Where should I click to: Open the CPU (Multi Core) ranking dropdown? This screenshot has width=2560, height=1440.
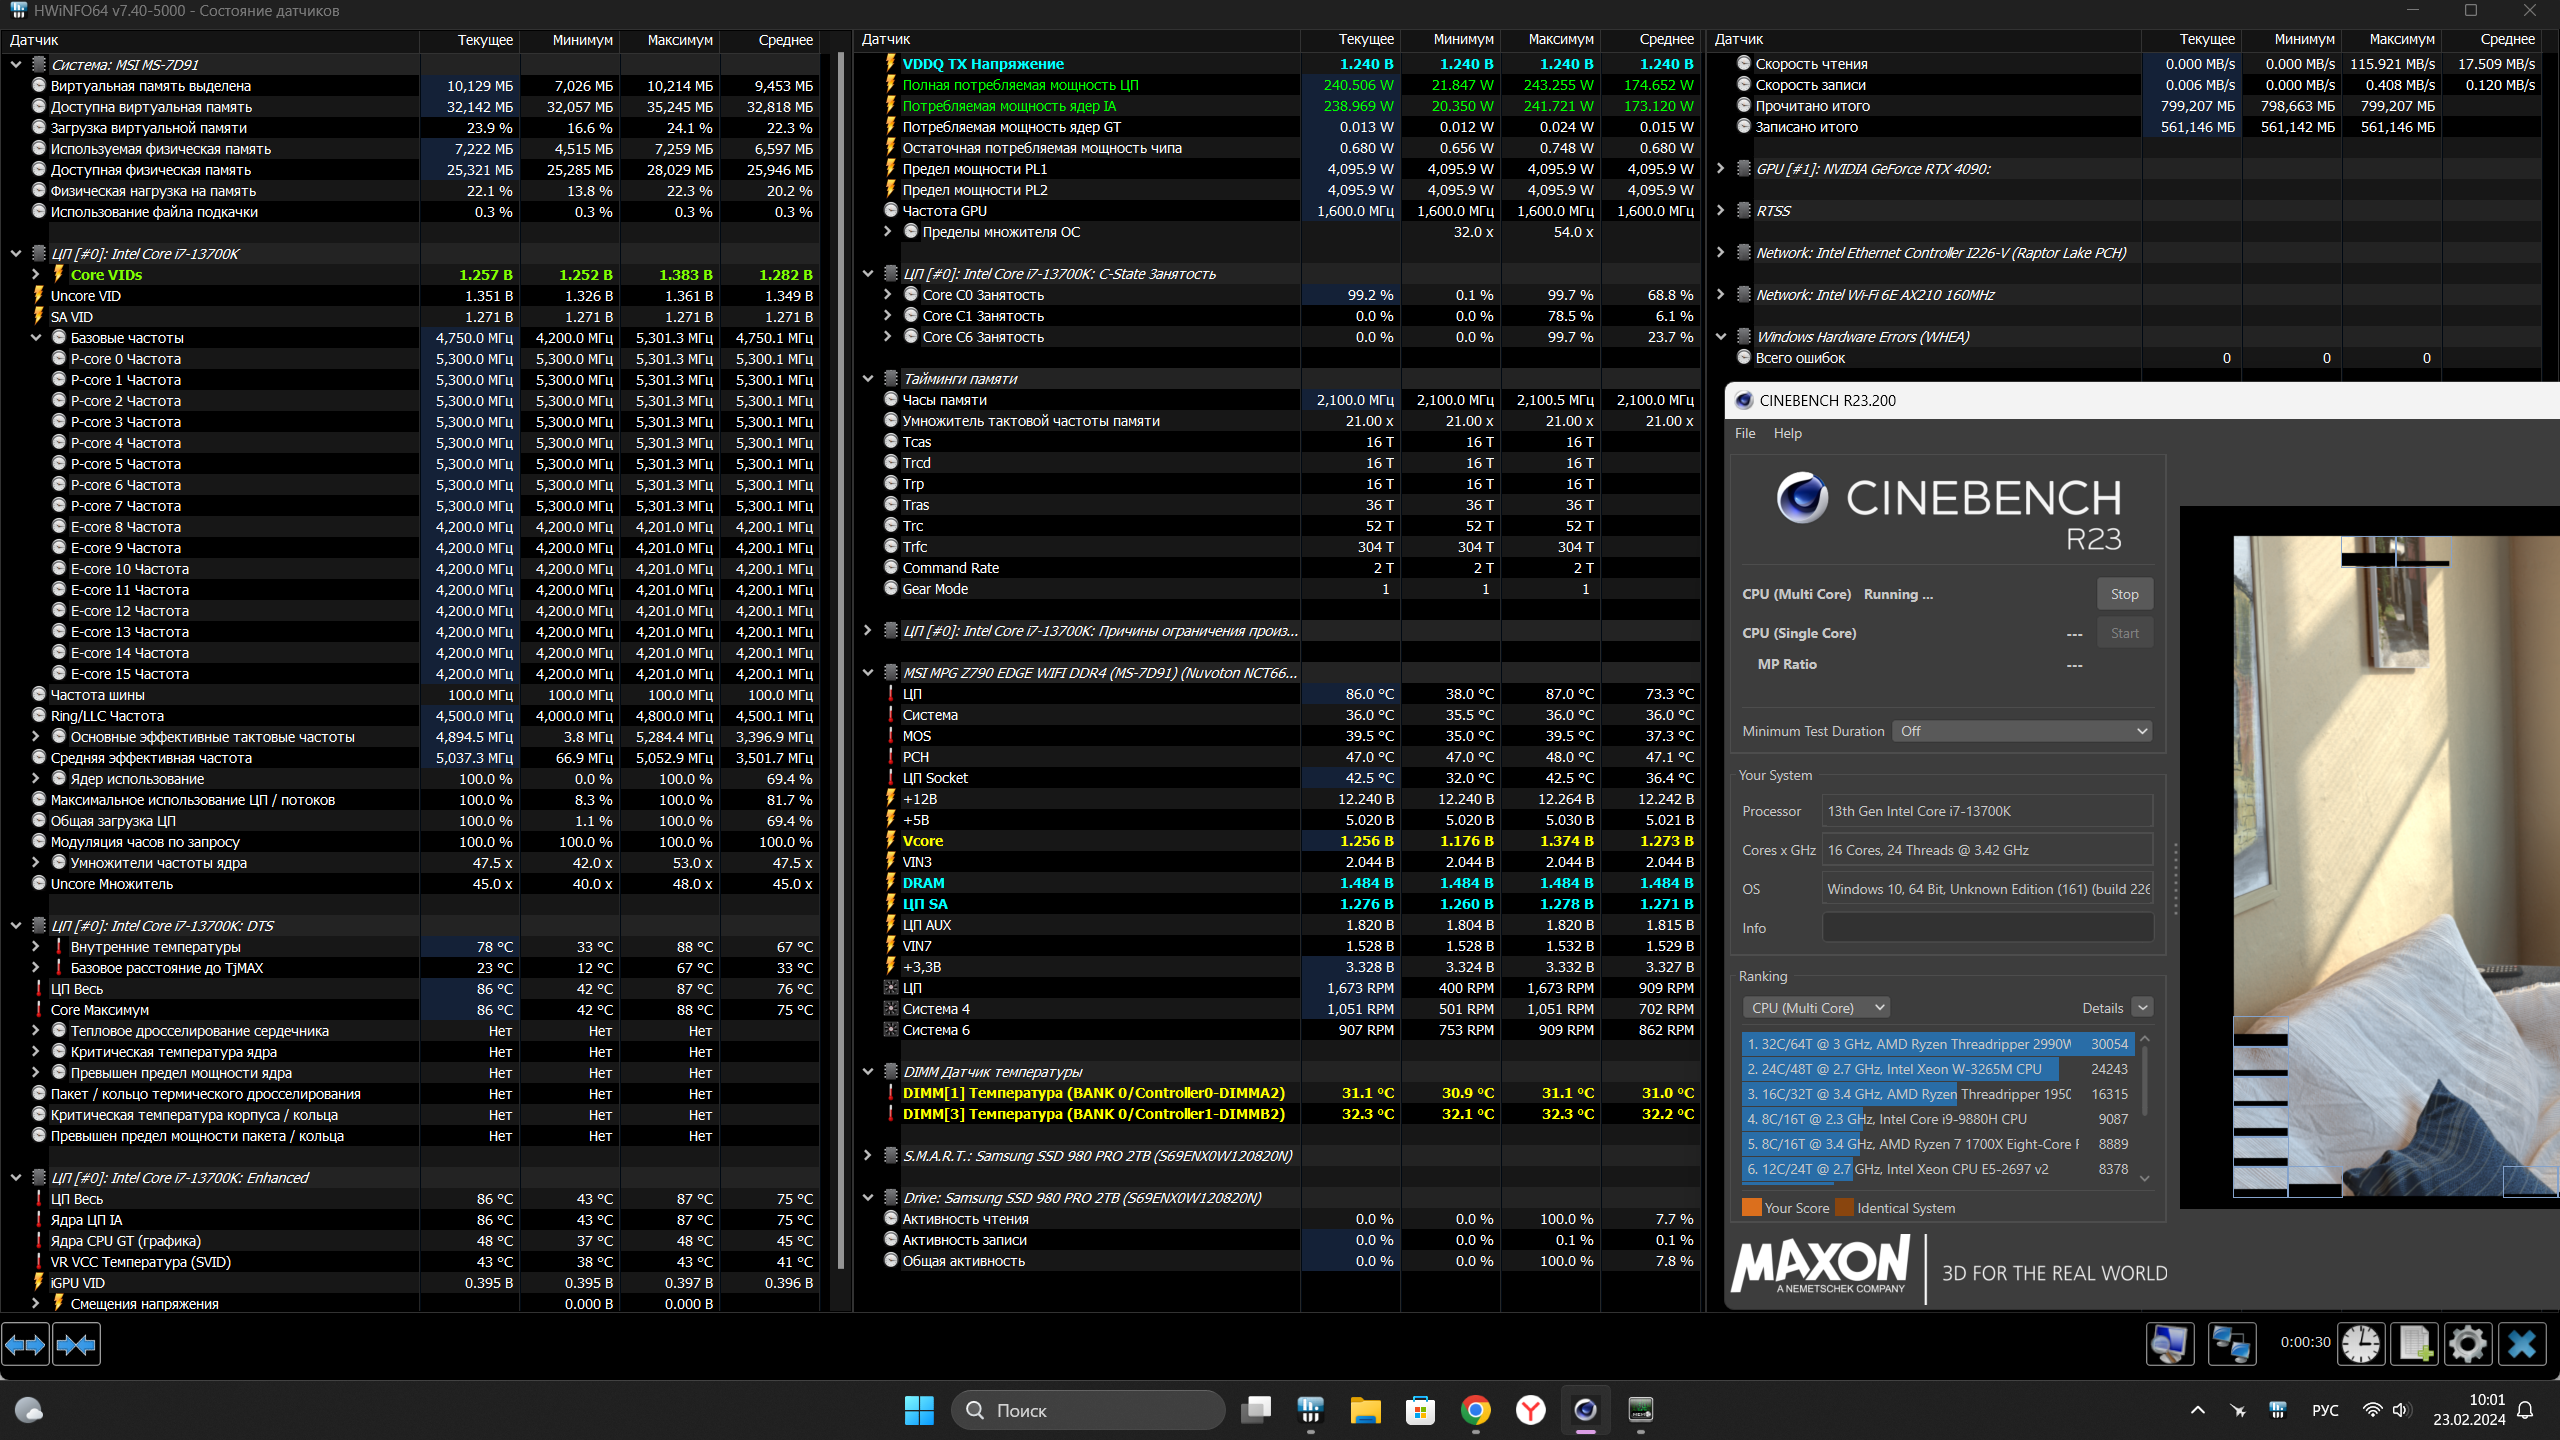point(1816,1008)
